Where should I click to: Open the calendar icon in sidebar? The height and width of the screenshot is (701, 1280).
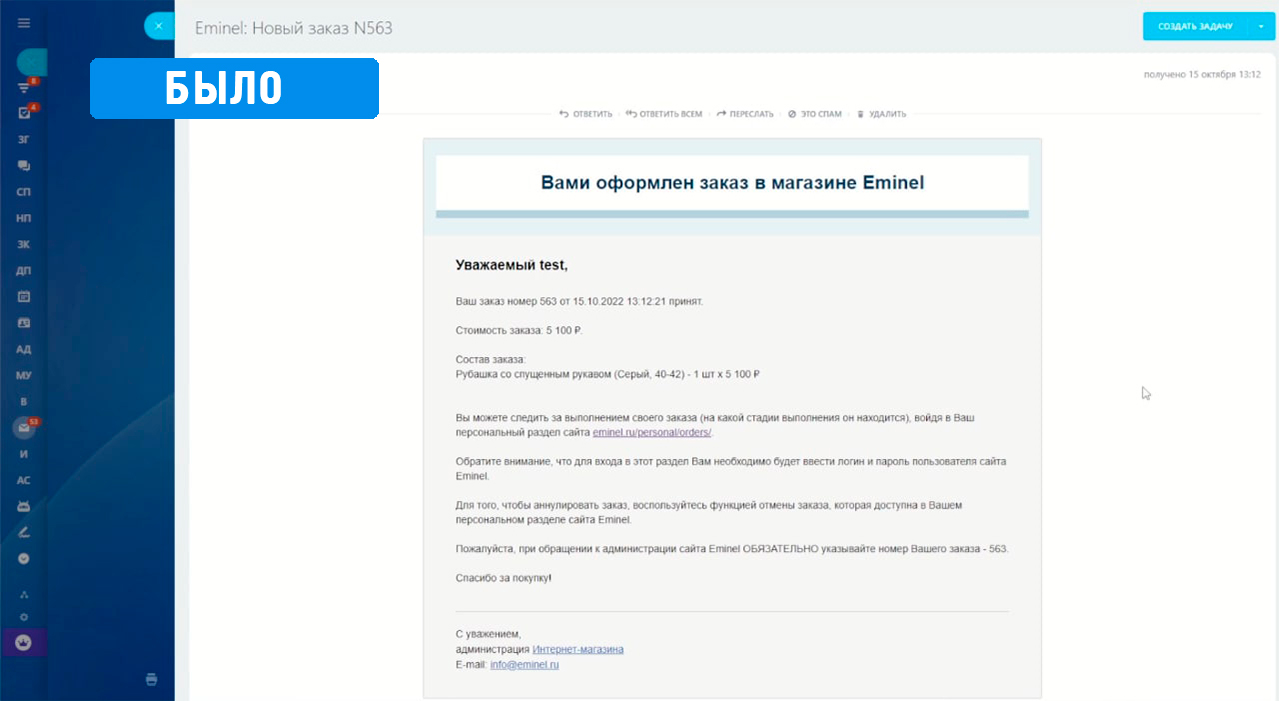coord(24,297)
